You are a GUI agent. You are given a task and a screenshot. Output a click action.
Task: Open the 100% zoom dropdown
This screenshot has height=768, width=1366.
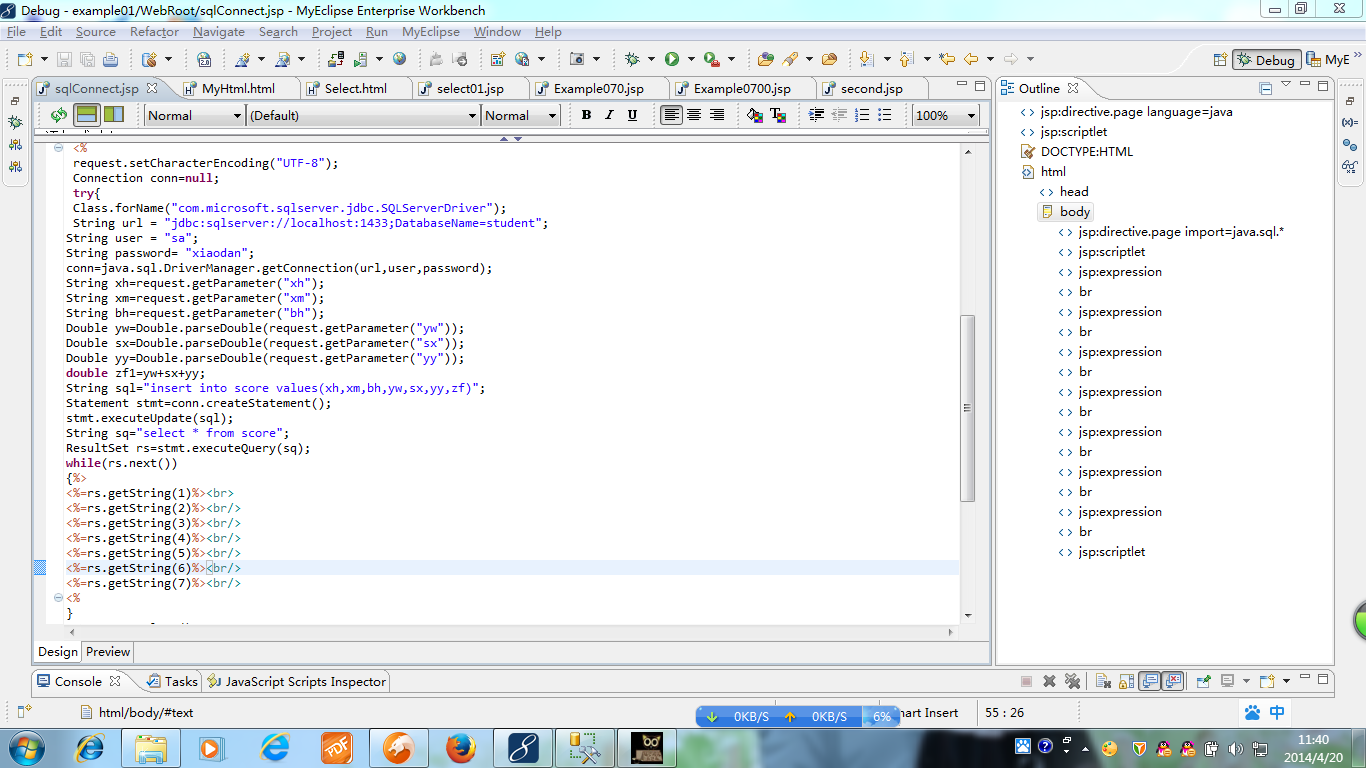[x=946, y=115]
